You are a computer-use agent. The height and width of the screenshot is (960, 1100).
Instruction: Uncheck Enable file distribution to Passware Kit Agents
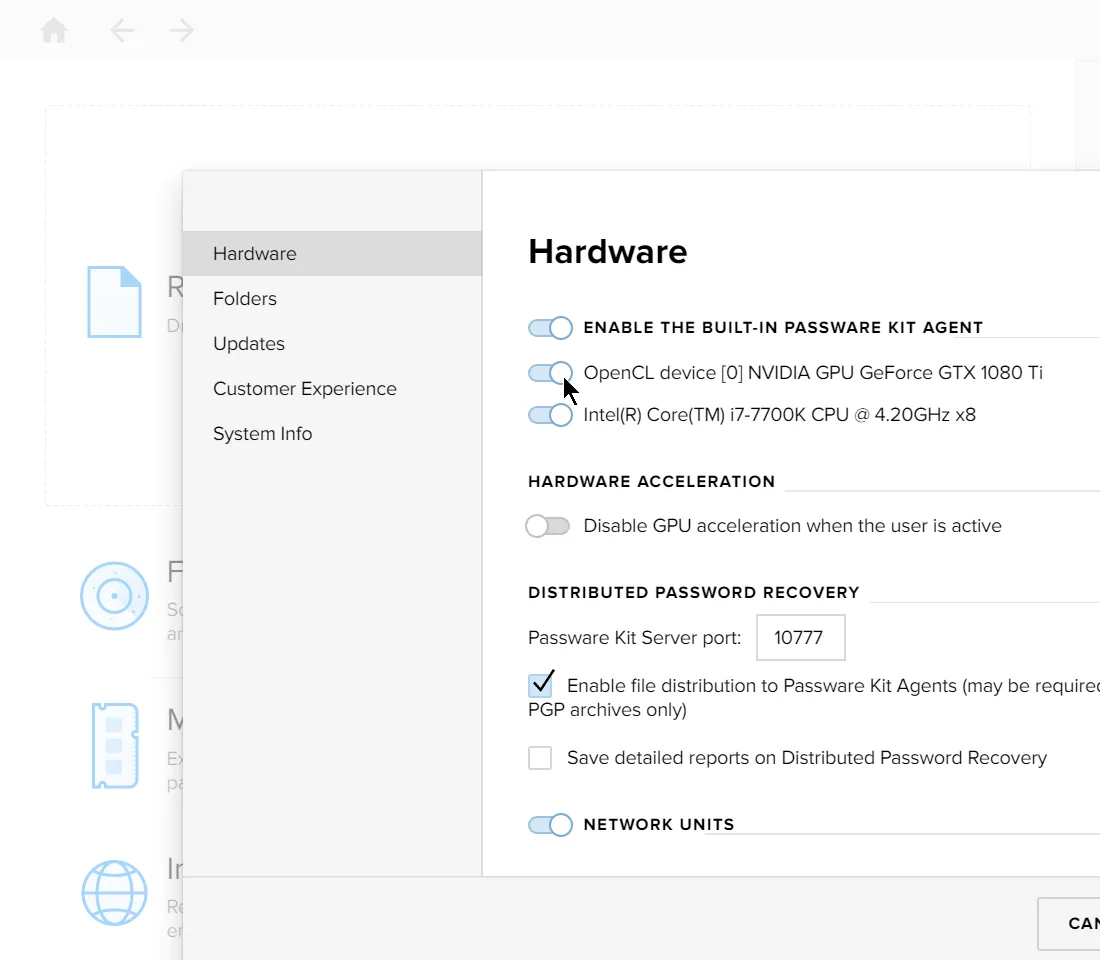[x=541, y=686]
